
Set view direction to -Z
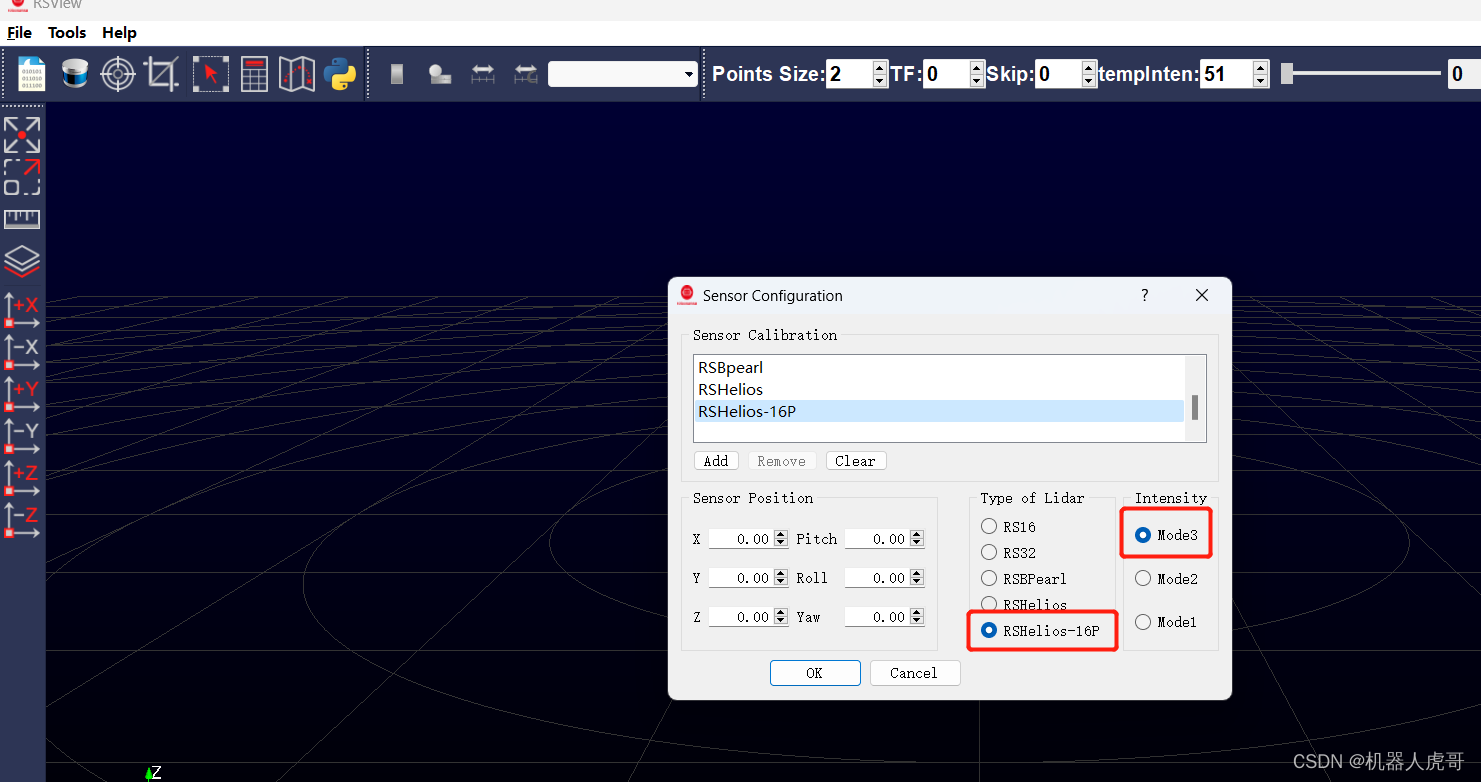22,520
